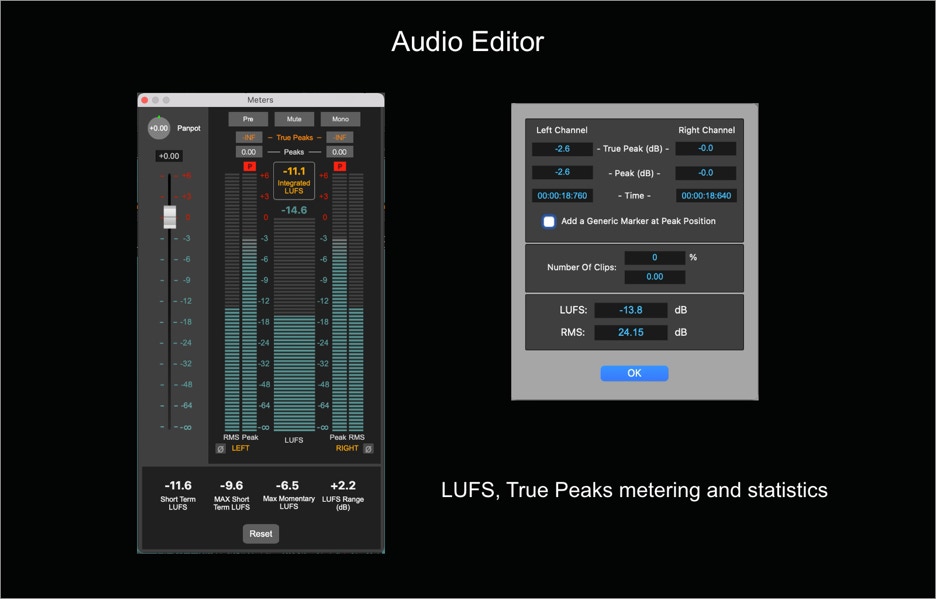Enable Mono mode in Meters
936x599 pixels.
[x=340, y=119]
